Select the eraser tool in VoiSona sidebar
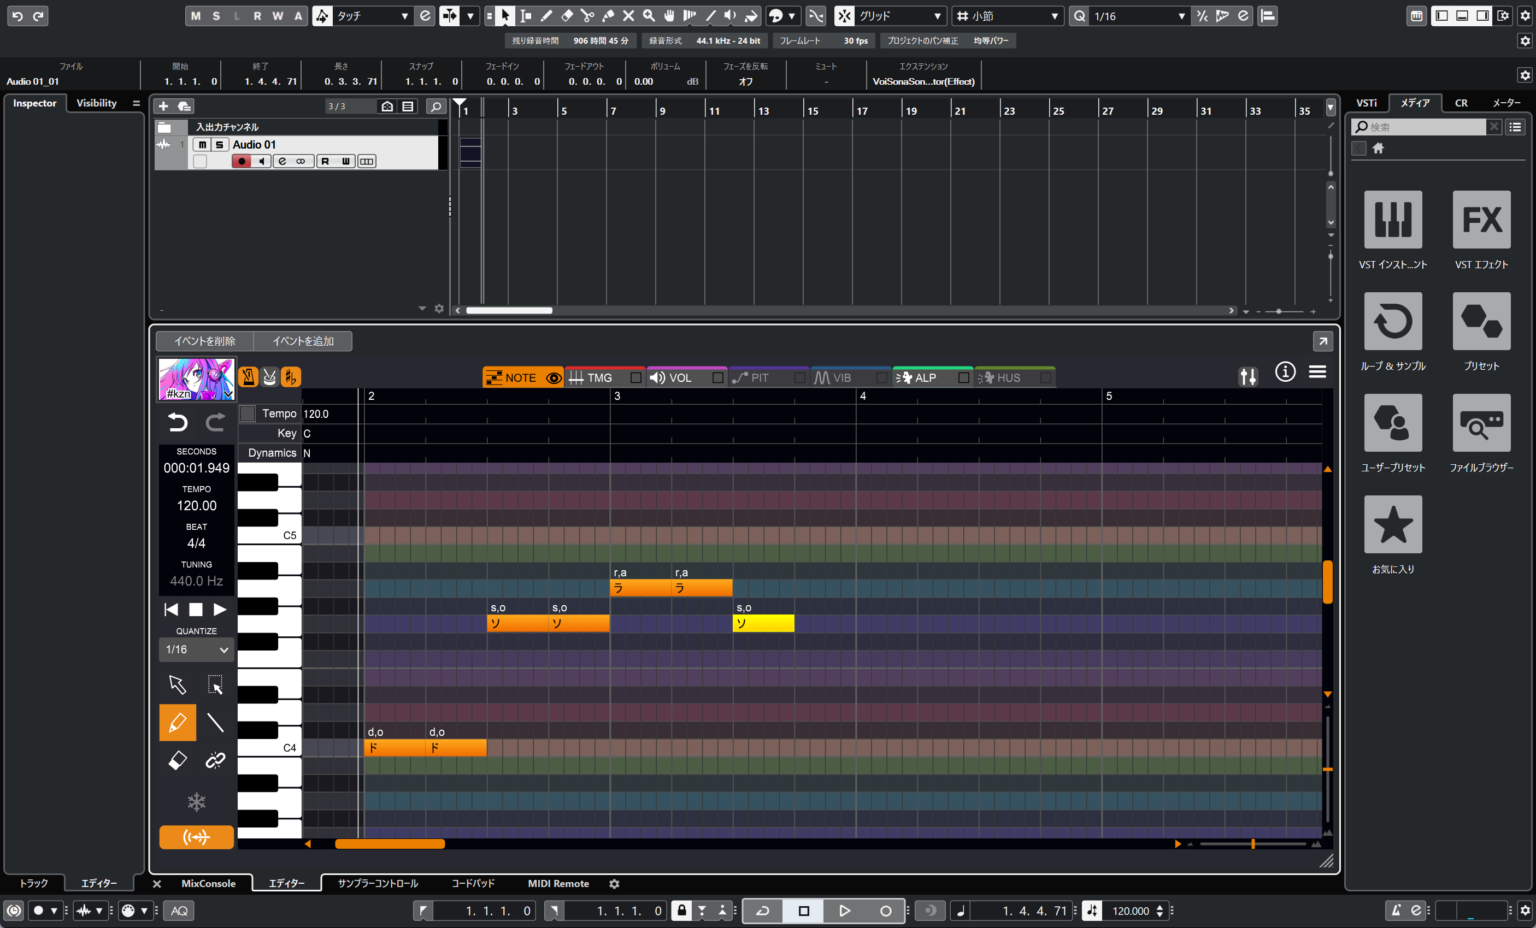 177,761
